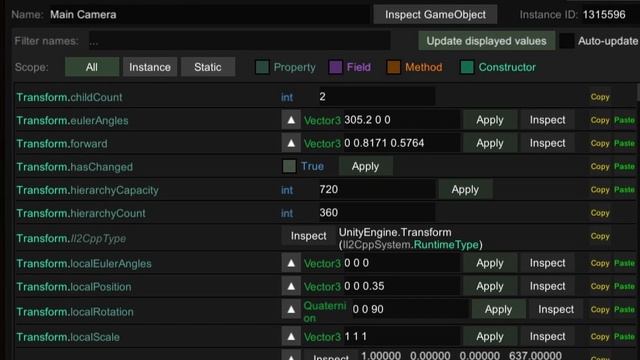This screenshot has height=360, width=640.
Task: Apply the Transform.localPosition value
Action: point(490,287)
